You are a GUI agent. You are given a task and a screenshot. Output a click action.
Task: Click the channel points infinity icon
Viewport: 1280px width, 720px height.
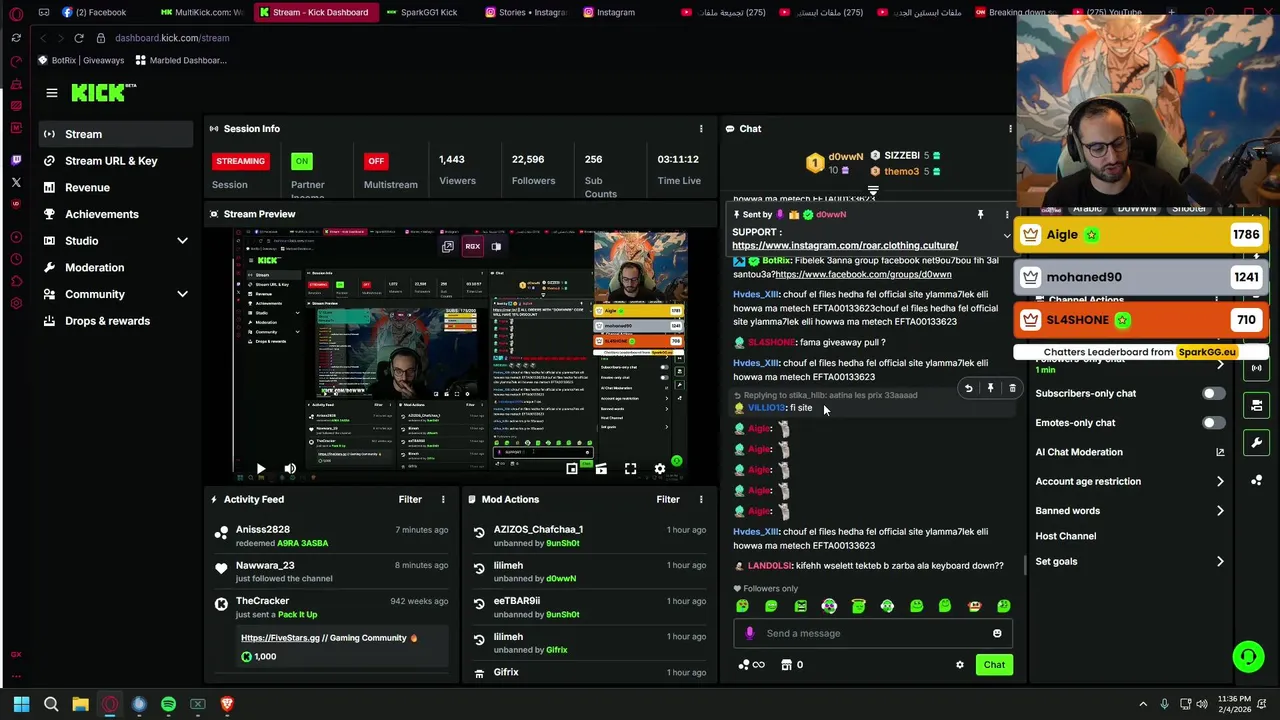751,665
